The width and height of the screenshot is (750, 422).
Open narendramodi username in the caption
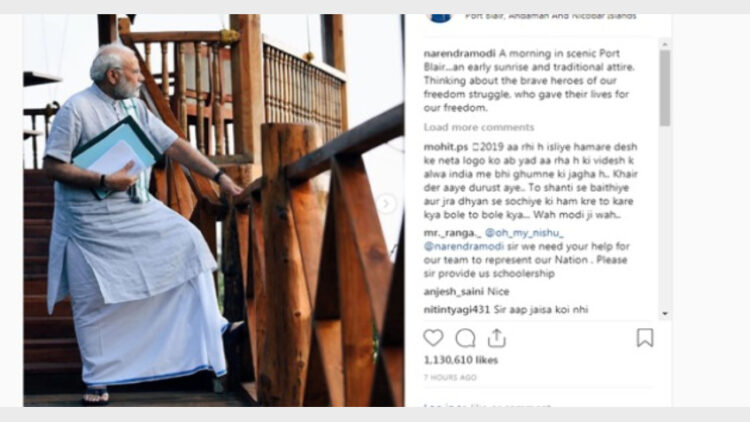click(460, 54)
